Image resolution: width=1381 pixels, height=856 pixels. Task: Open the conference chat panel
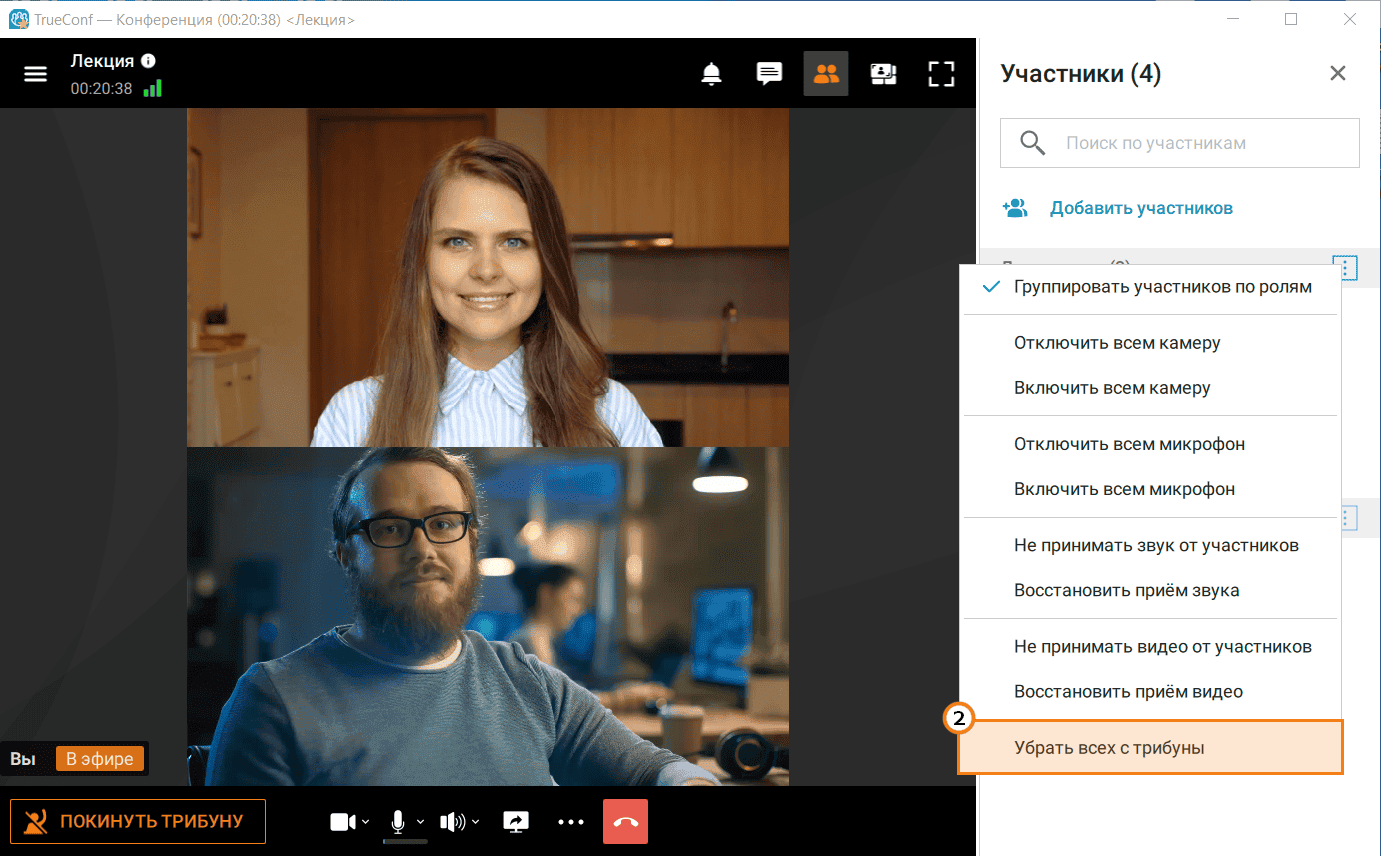coord(769,74)
